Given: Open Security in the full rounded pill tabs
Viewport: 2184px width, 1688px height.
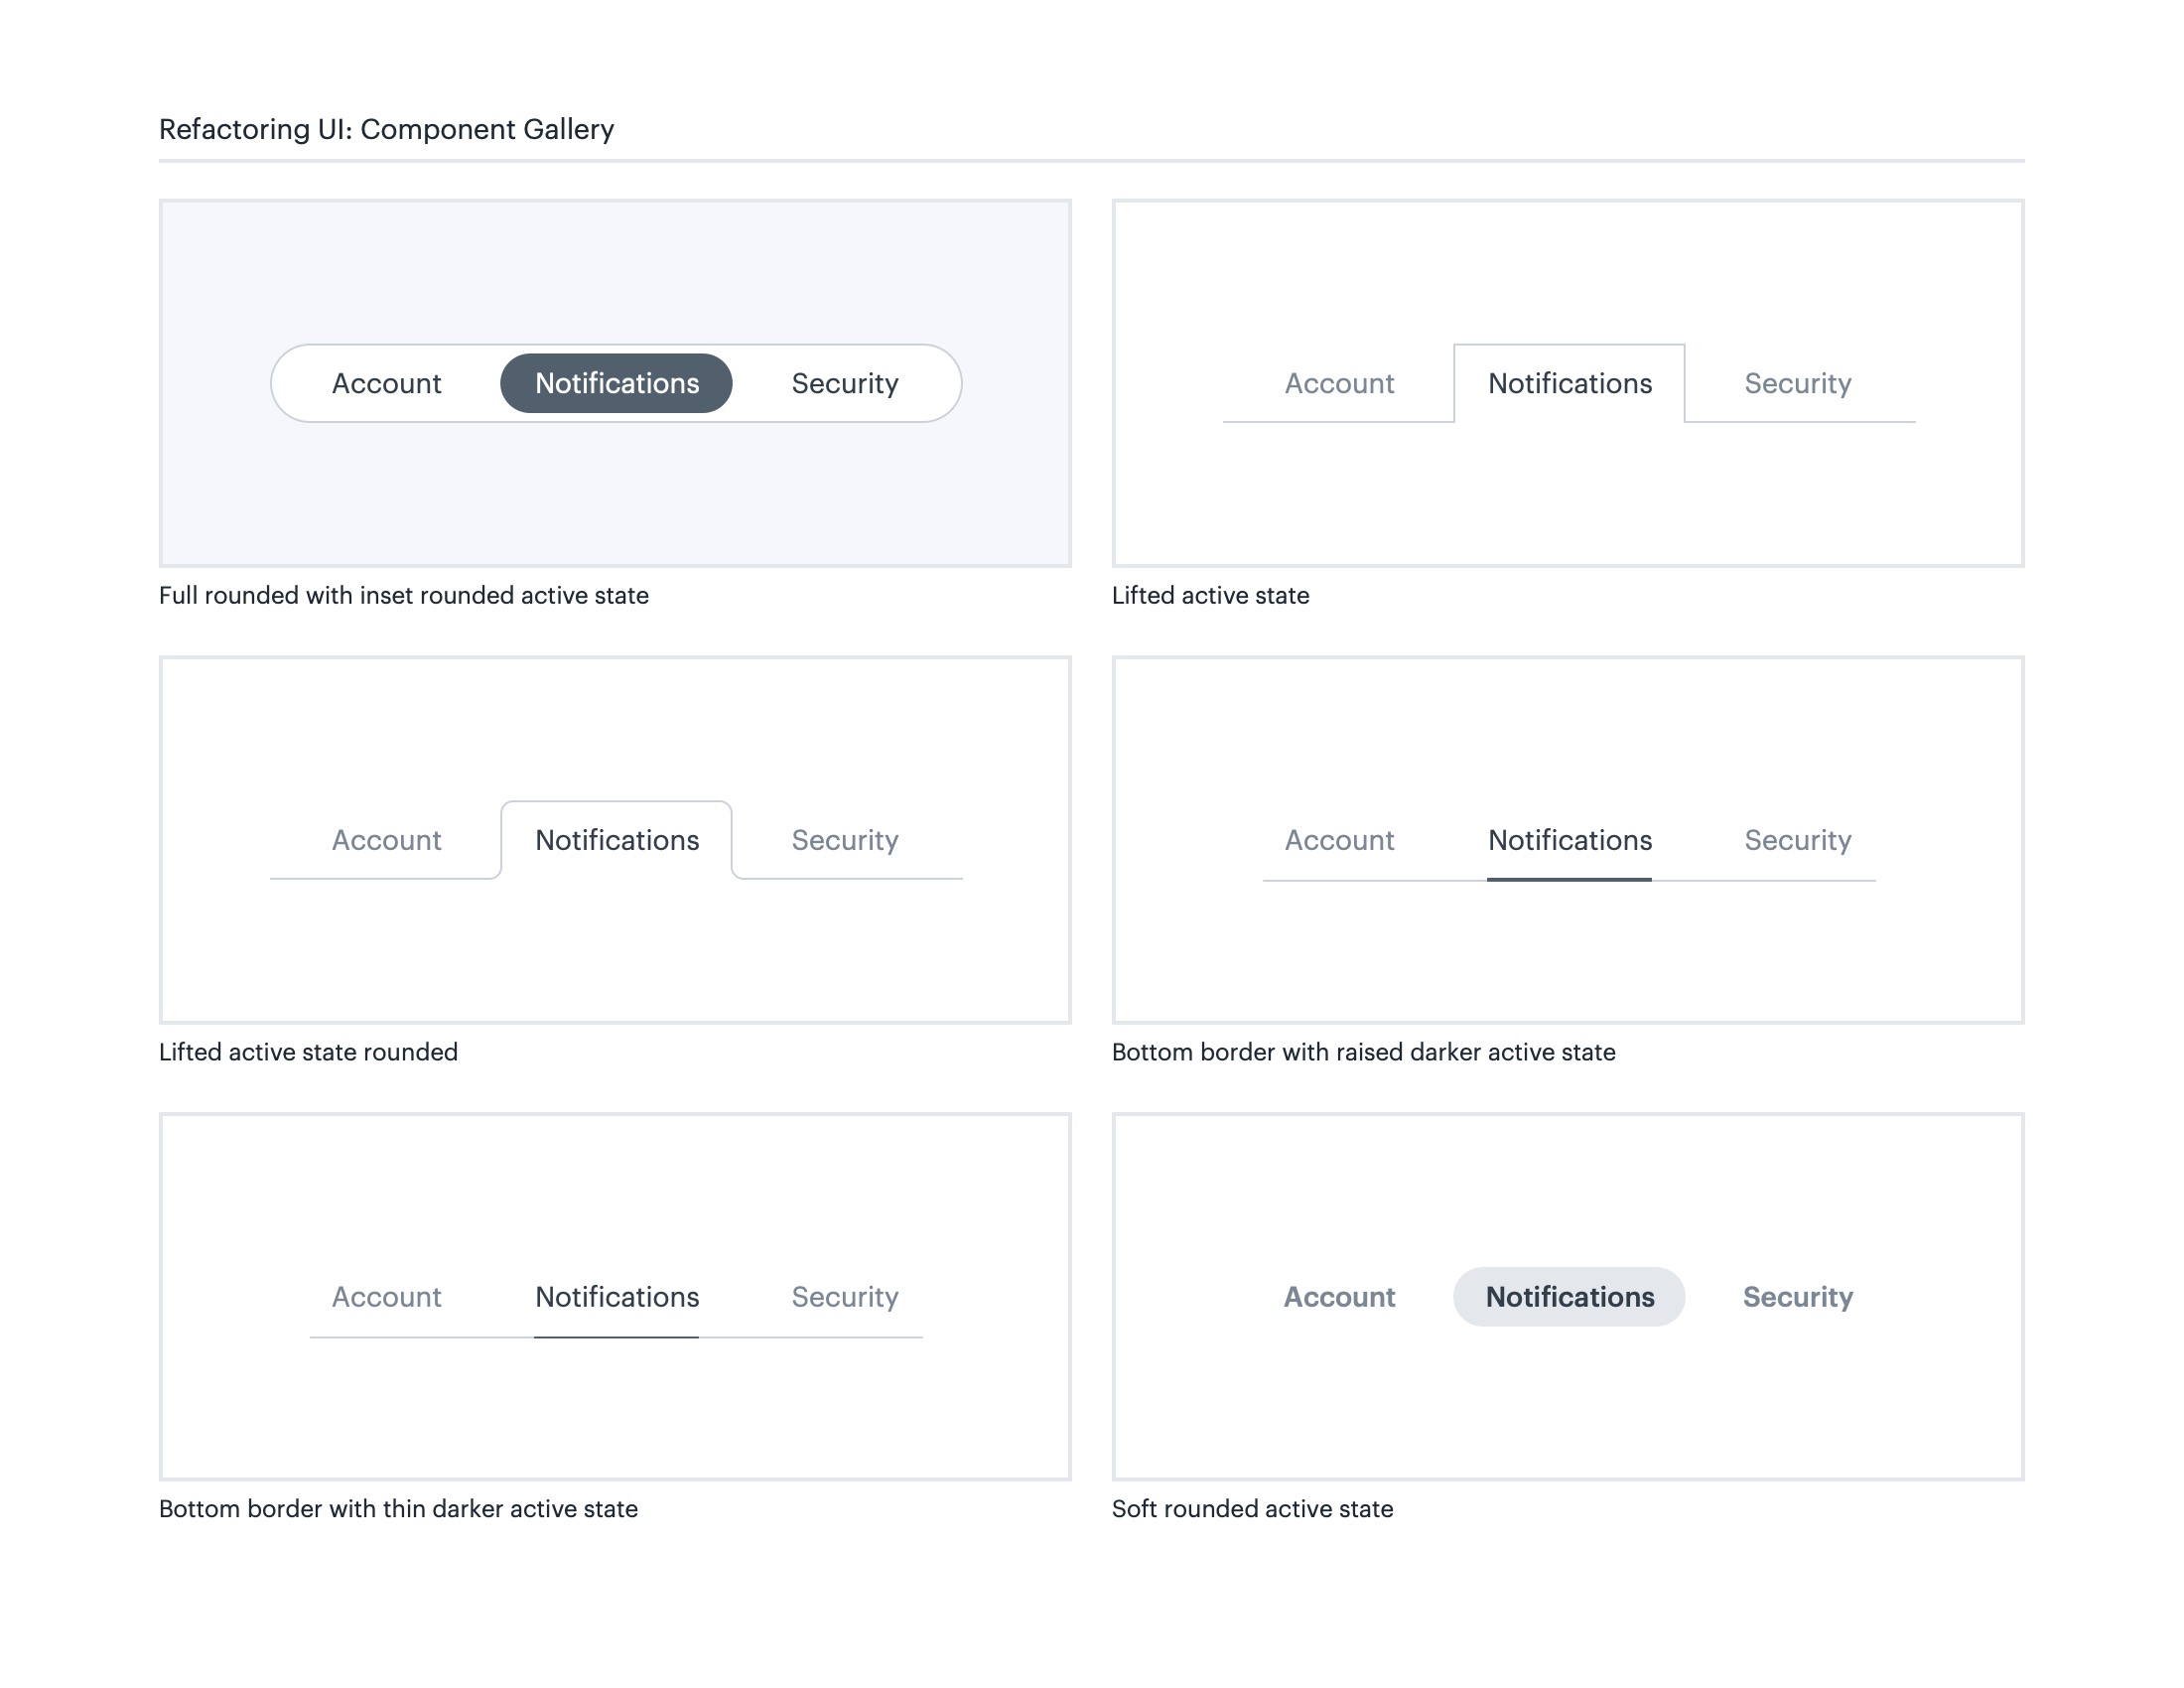Looking at the screenshot, I should pos(845,383).
